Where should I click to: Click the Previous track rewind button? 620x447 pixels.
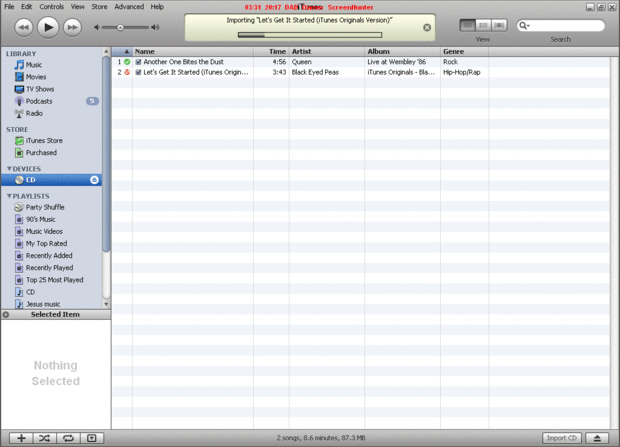click(24, 28)
